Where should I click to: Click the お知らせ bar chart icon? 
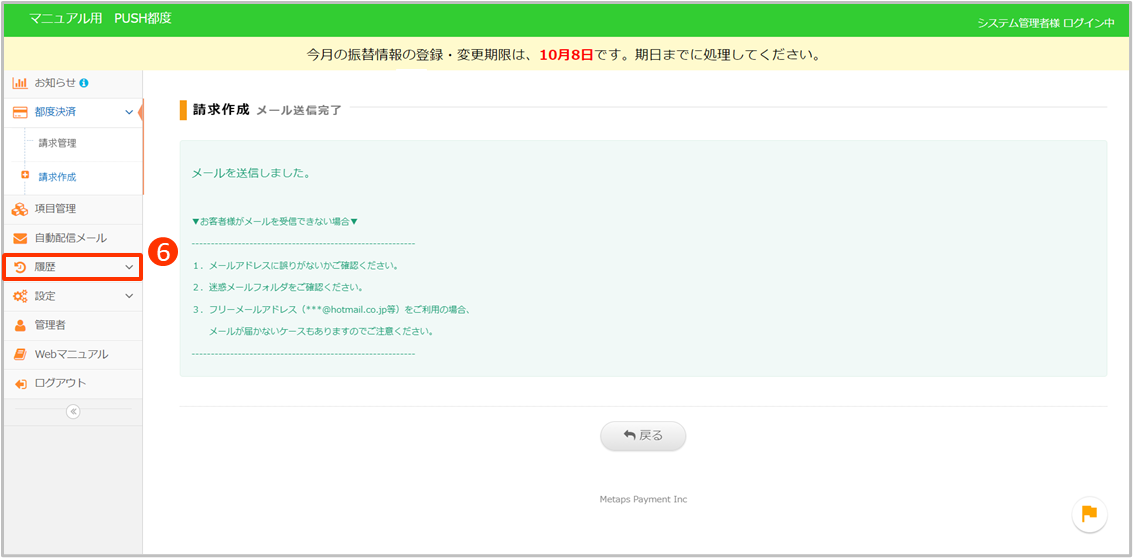point(19,83)
